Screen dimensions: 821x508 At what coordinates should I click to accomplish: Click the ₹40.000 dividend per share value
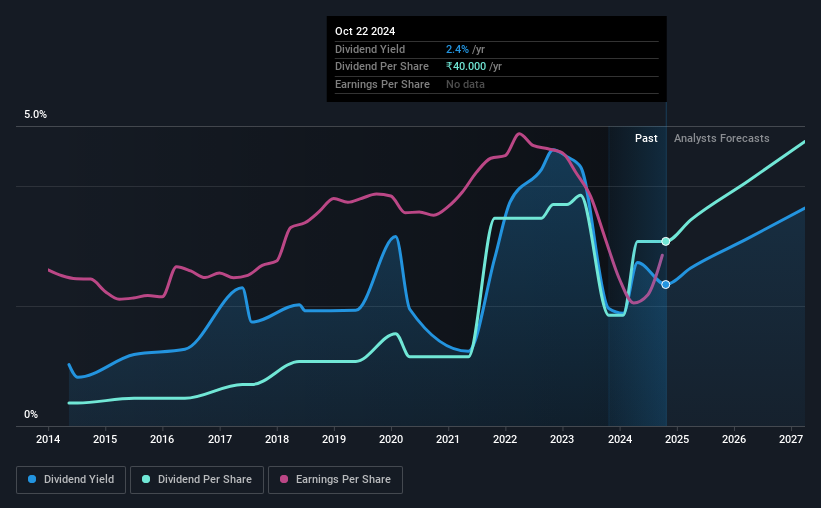(x=466, y=67)
